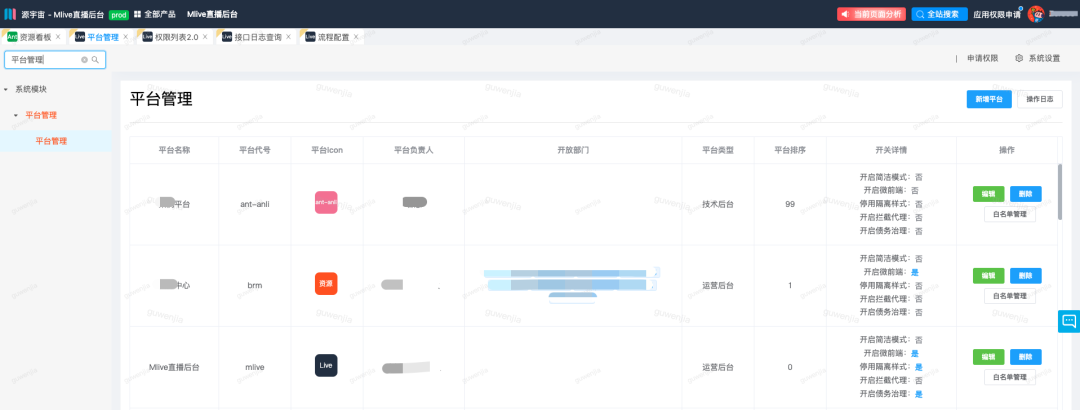Edit the mlive platform row
The width and height of the screenshot is (1080, 410).
coord(988,357)
